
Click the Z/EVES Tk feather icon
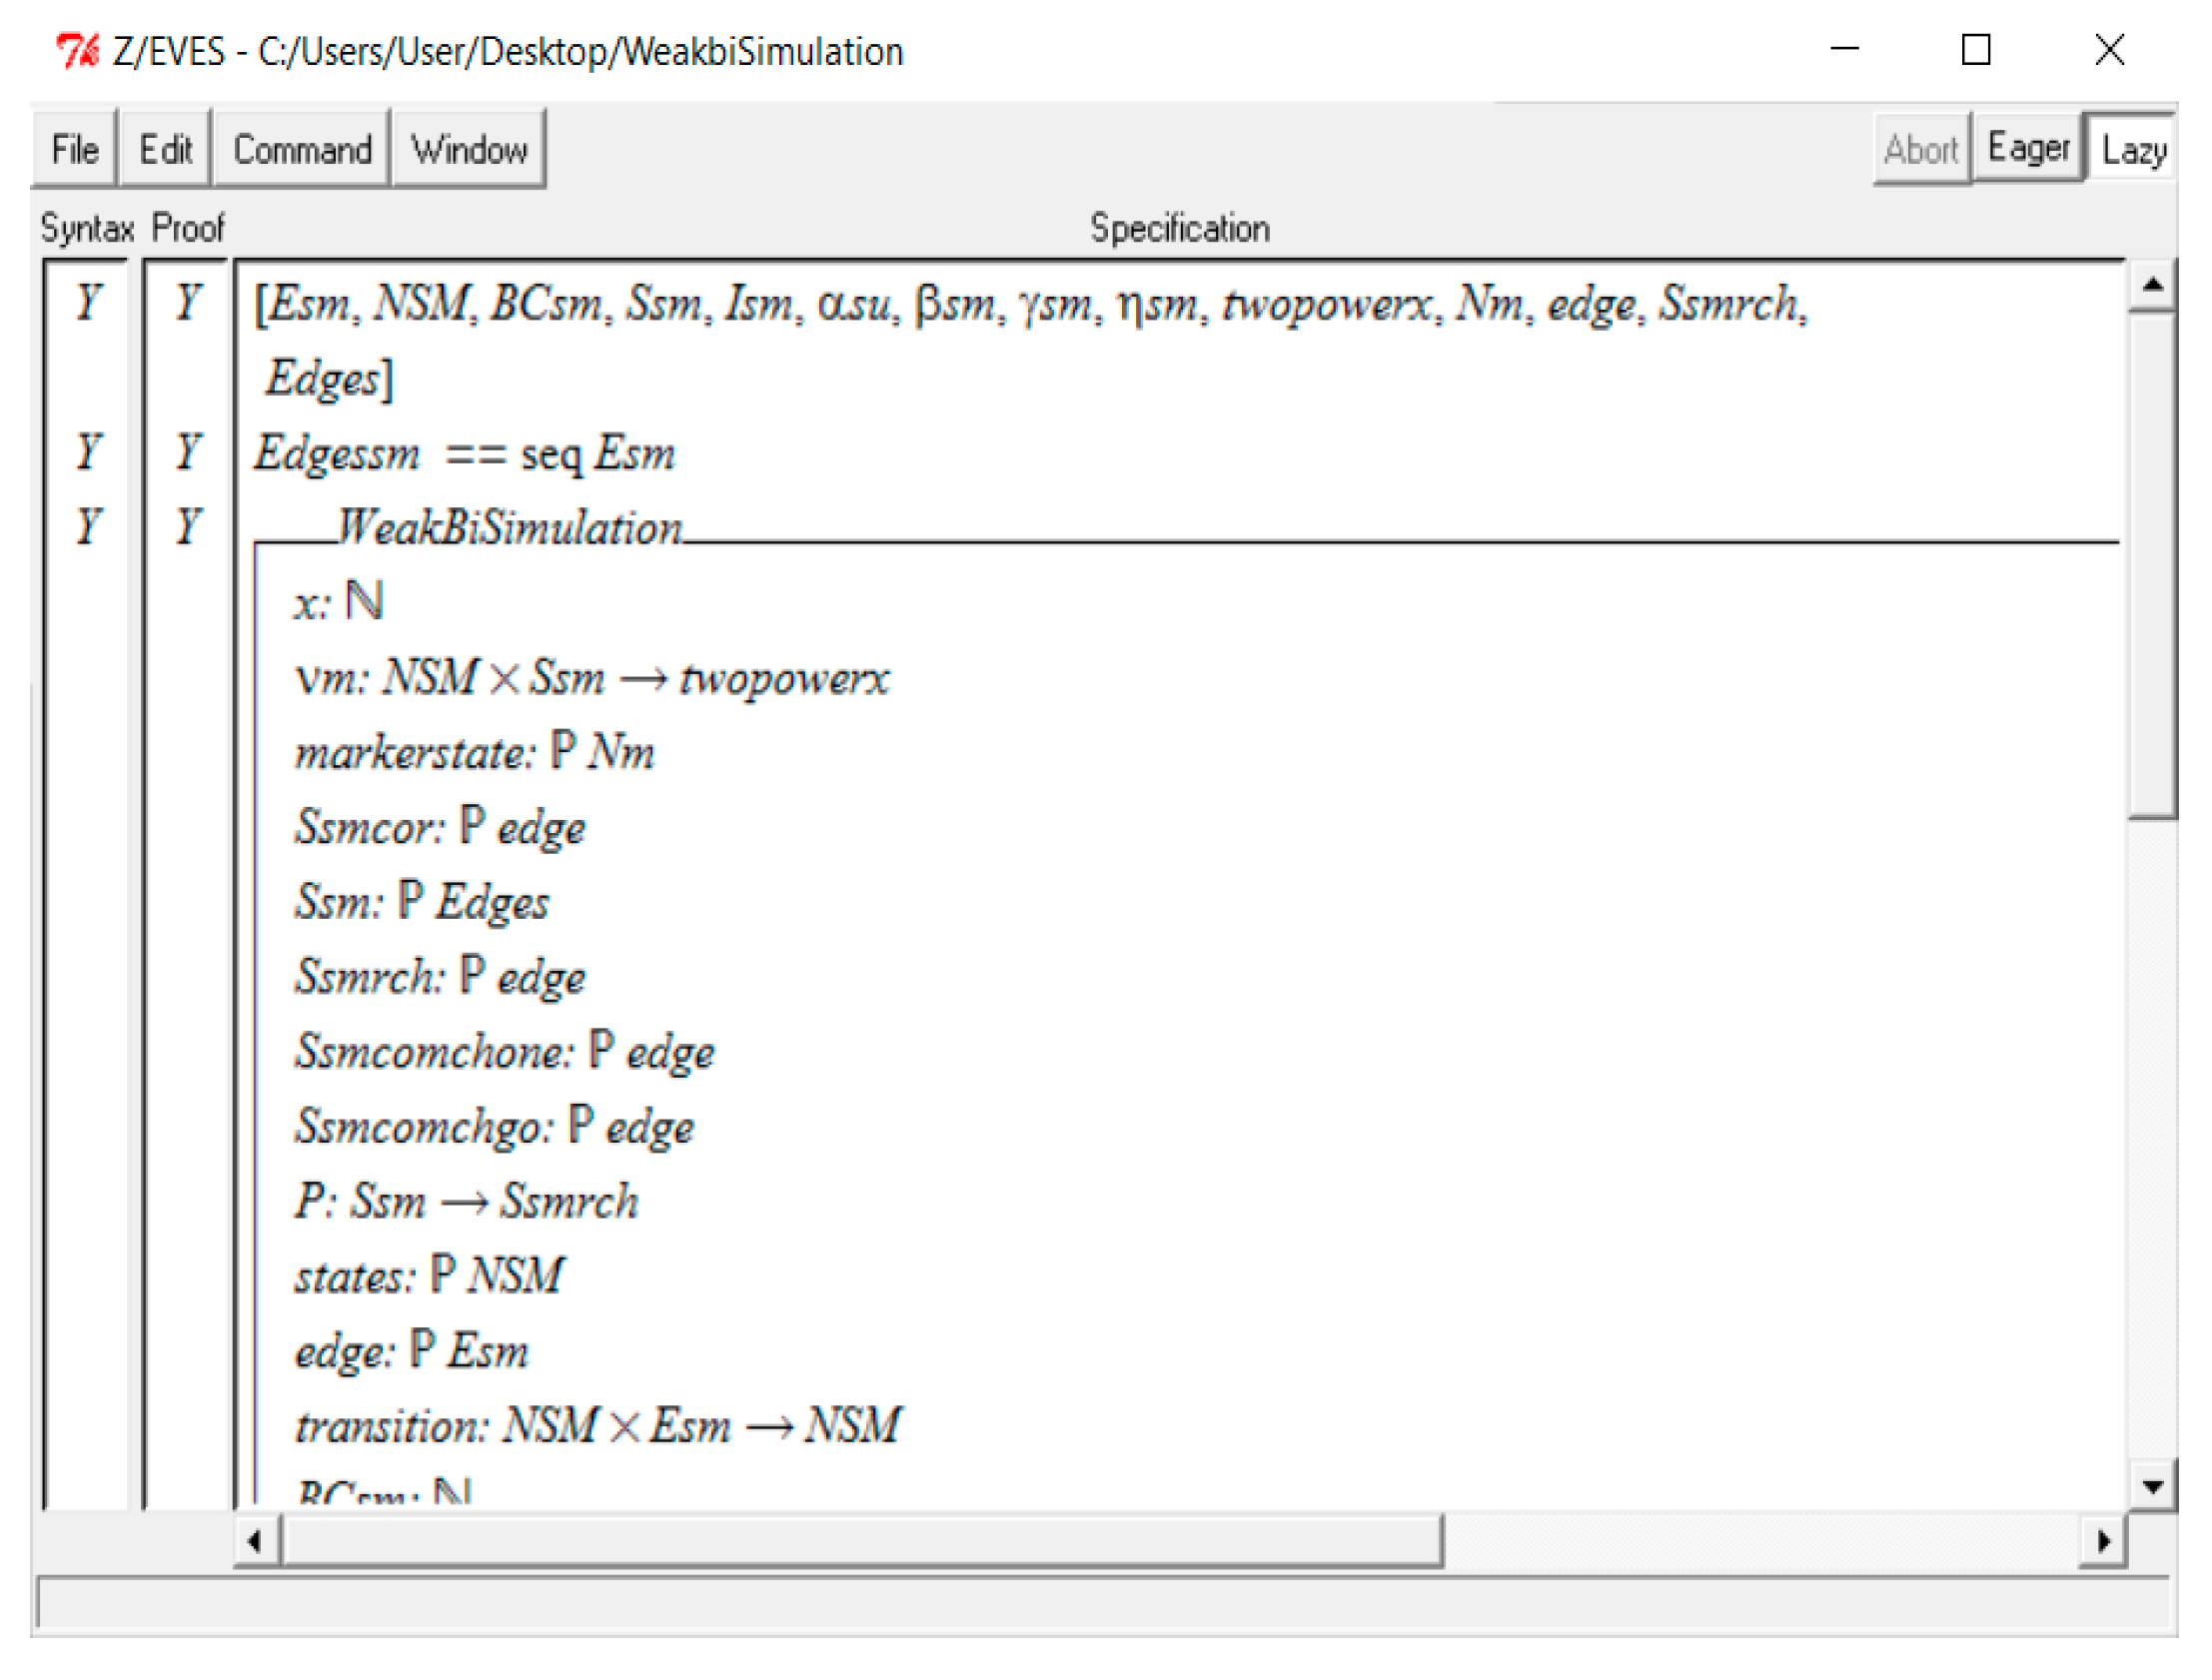[x=76, y=50]
